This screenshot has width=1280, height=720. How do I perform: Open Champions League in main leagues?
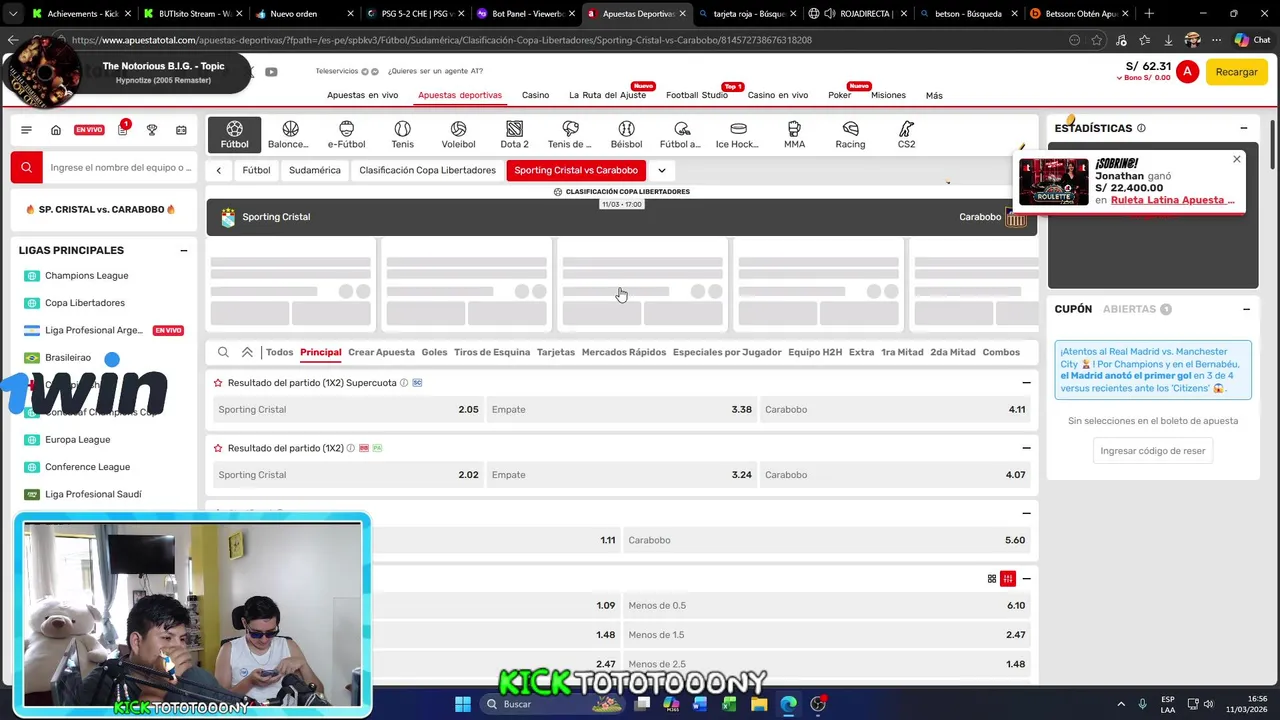[86, 276]
